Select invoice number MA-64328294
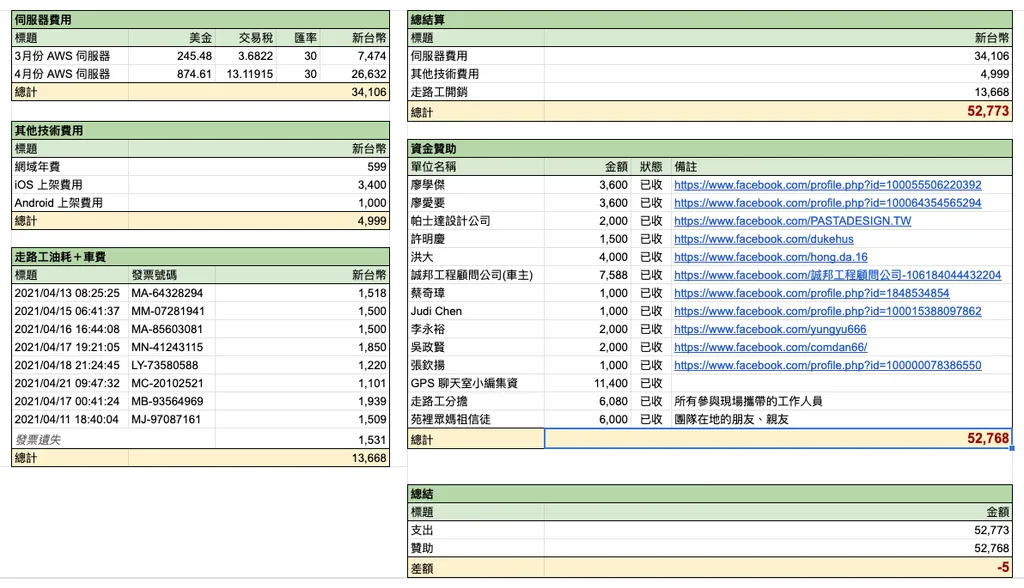This screenshot has width=1024, height=588. (172, 293)
